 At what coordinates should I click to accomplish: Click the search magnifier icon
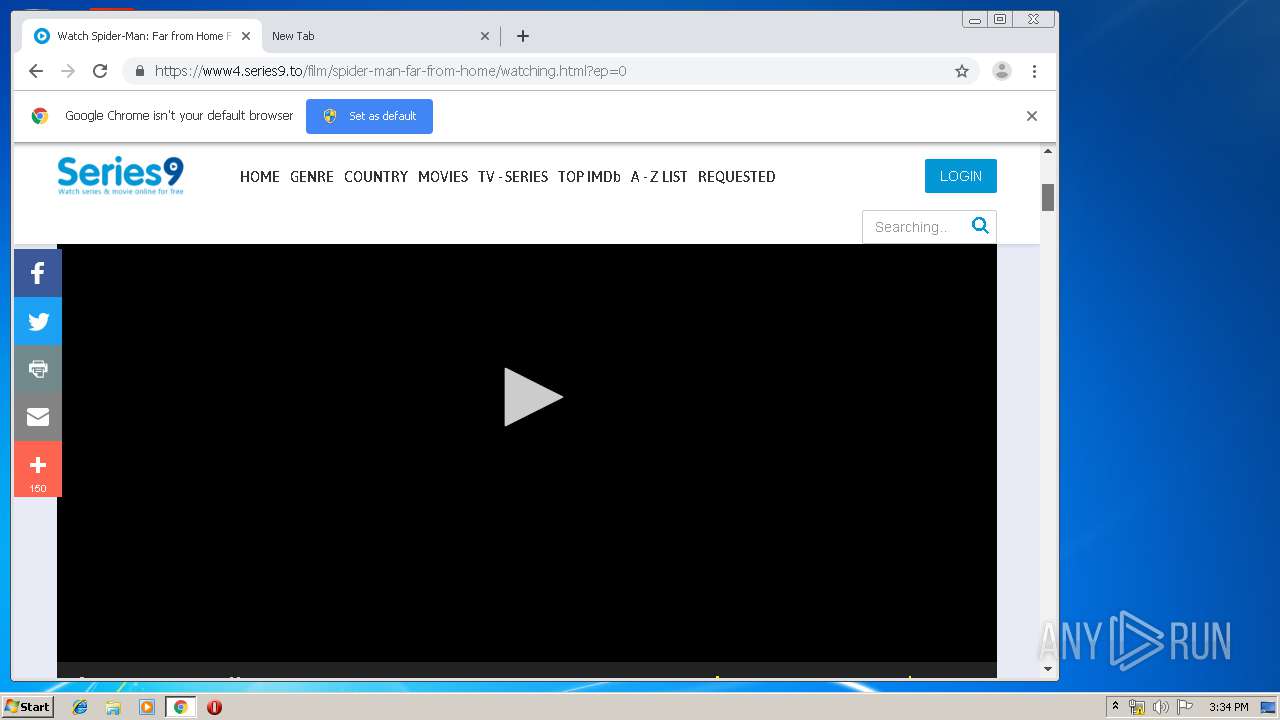(x=980, y=225)
